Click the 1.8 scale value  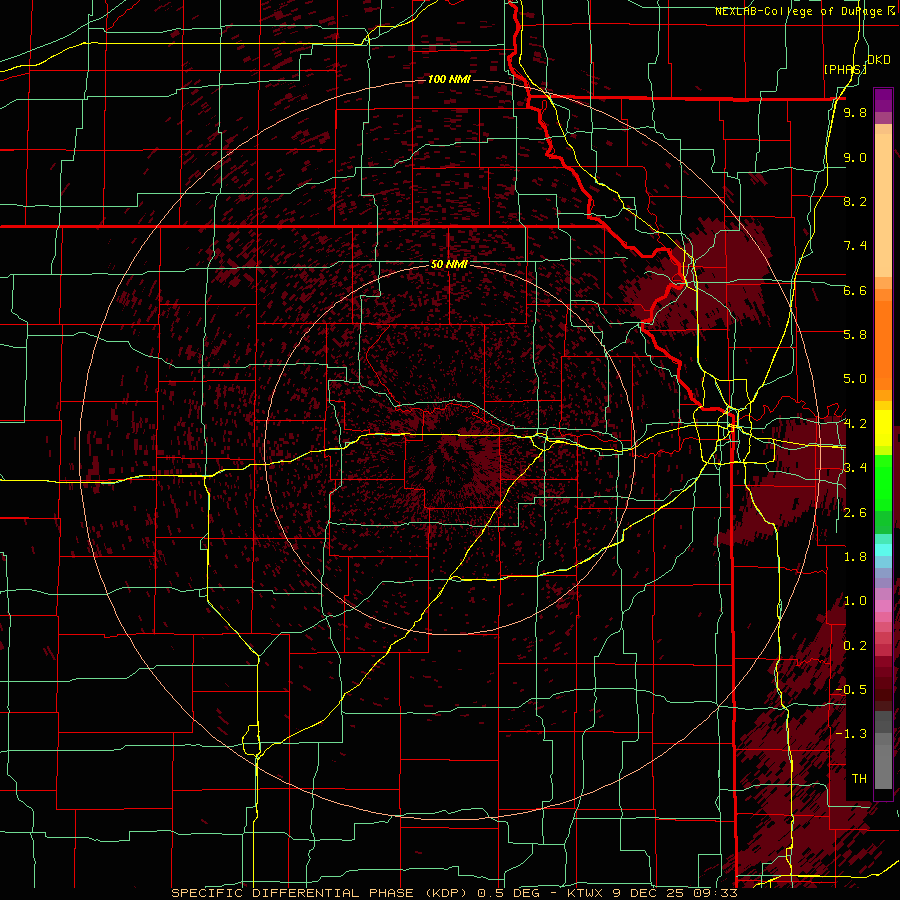pos(855,557)
